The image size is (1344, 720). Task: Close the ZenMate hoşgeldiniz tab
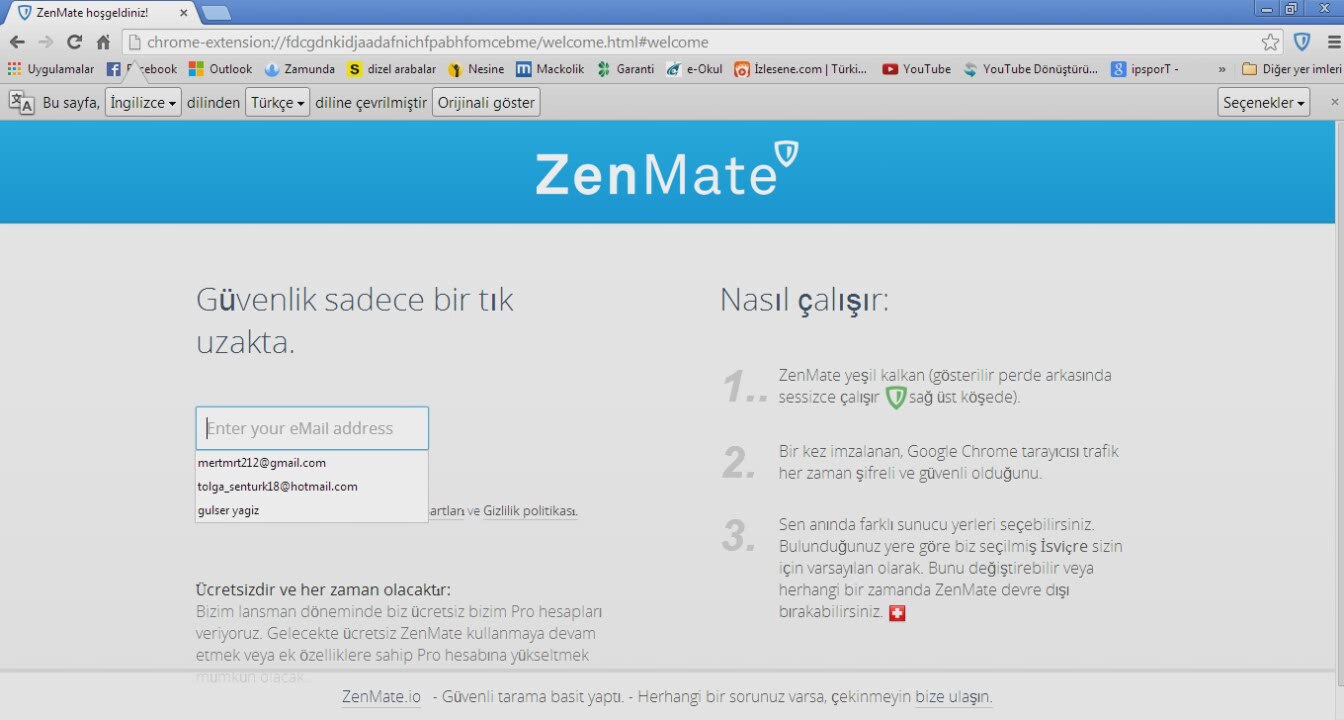tap(182, 12)
